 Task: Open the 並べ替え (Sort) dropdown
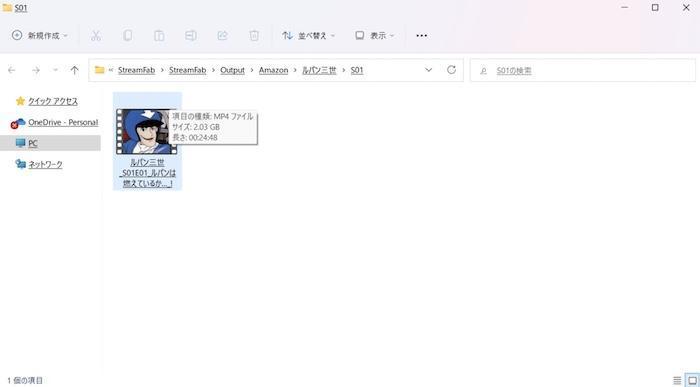[308, 35]
